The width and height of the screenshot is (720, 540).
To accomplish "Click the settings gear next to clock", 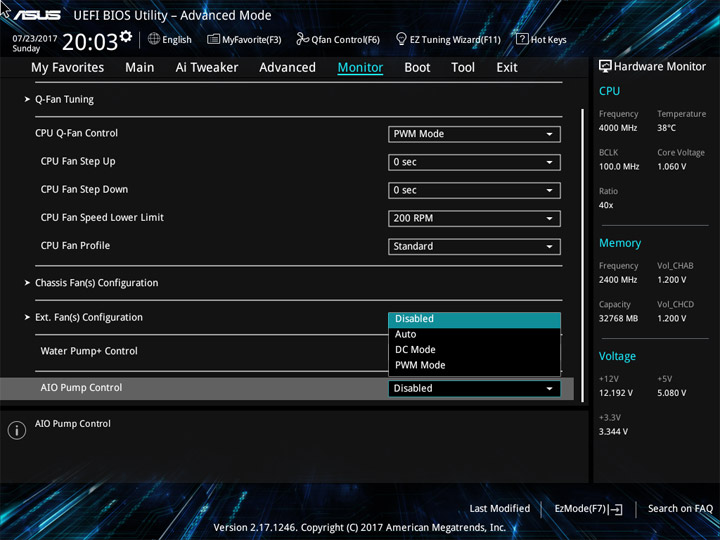I will coord(126,36).
